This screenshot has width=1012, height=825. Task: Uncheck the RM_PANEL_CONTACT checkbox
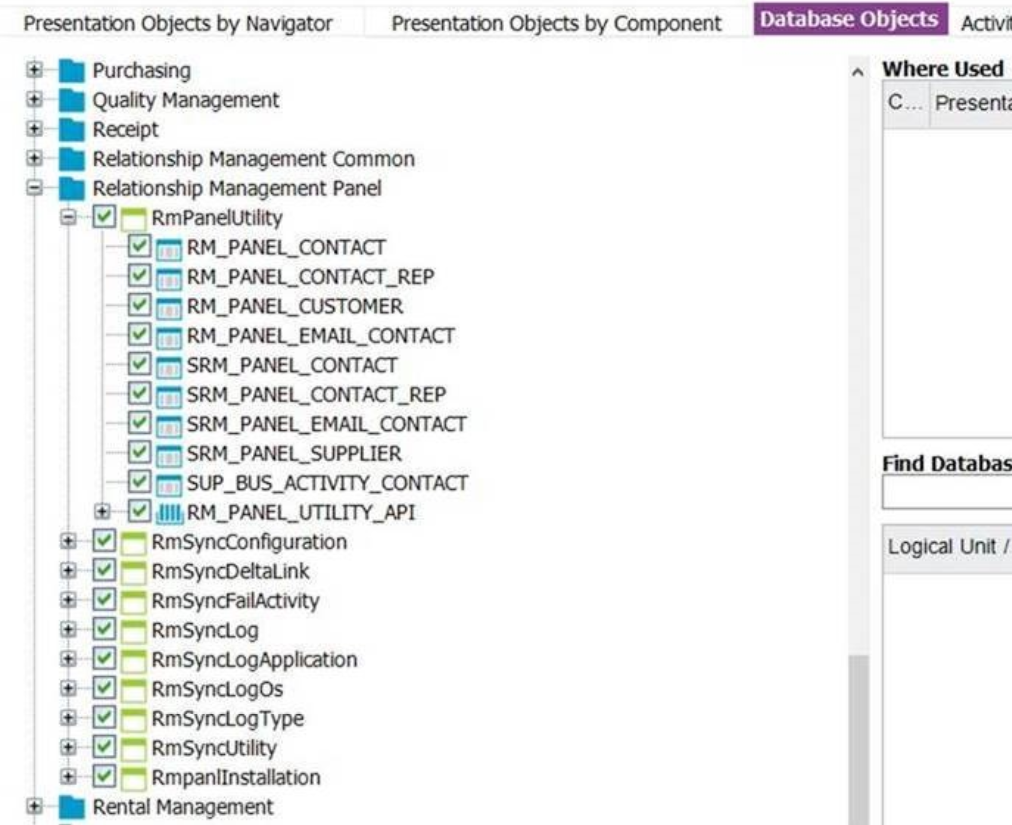(139, 246)
